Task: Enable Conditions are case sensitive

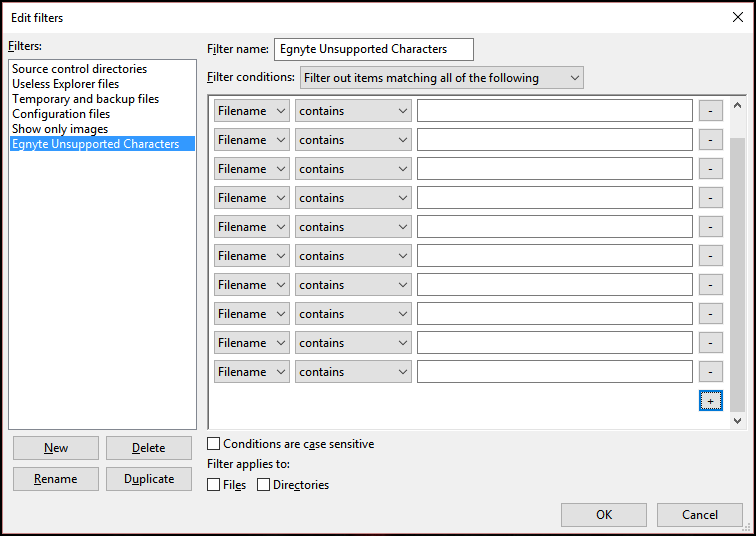Action: click(214, 444)
